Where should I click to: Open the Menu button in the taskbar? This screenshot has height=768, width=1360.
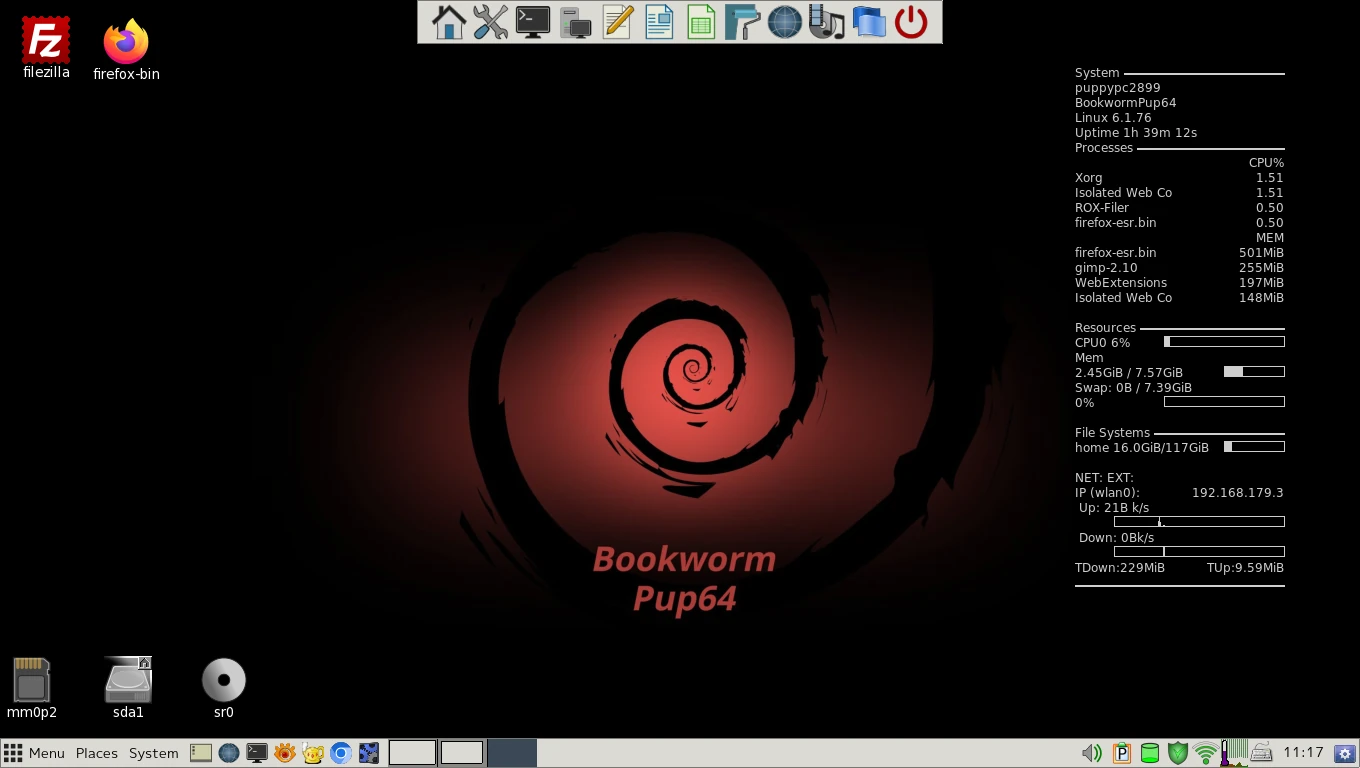(34, 753)
